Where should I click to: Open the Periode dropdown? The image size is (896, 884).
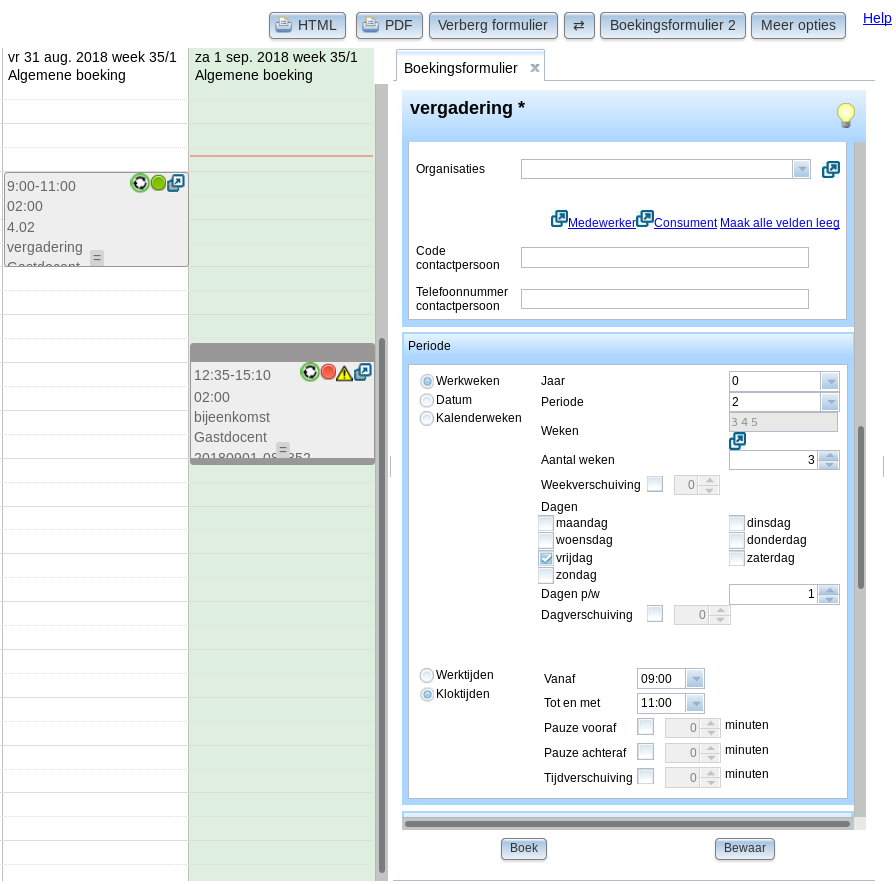click(830, 402)
